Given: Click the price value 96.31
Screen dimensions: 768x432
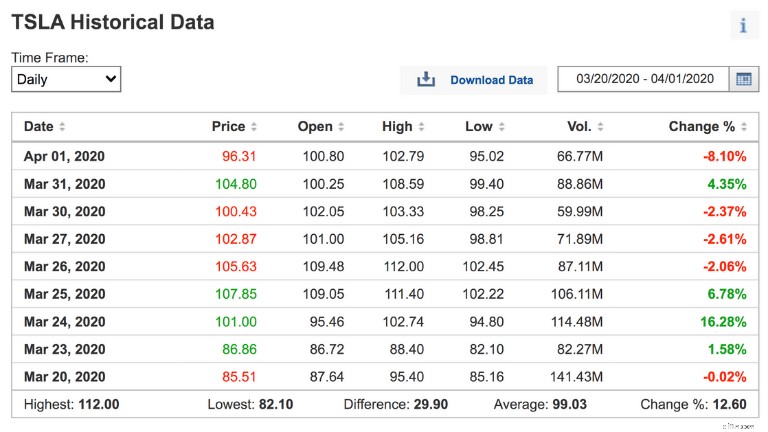Looking at the screenshot, I should coord(239,156).
